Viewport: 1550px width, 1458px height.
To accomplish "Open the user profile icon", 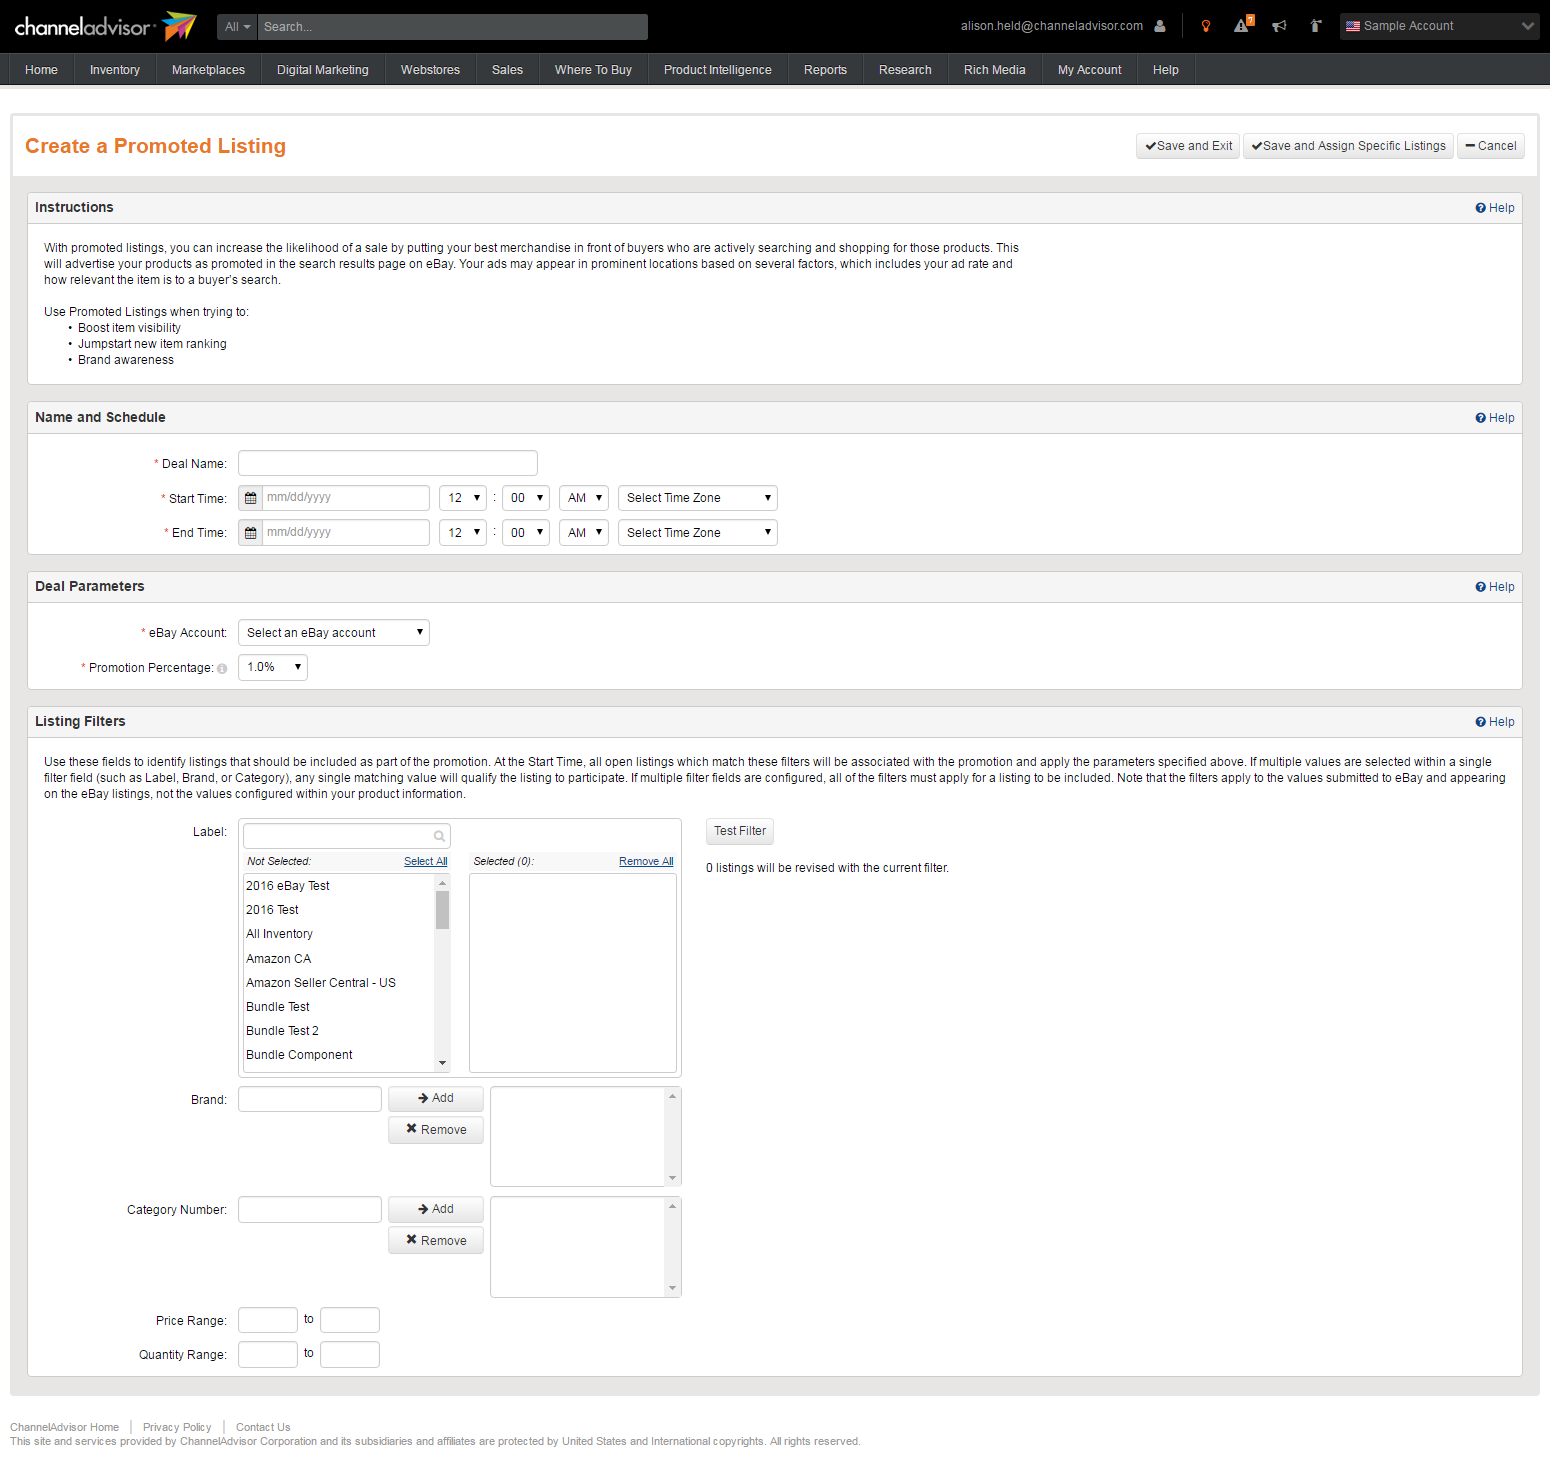I will tap(1160, 26).
